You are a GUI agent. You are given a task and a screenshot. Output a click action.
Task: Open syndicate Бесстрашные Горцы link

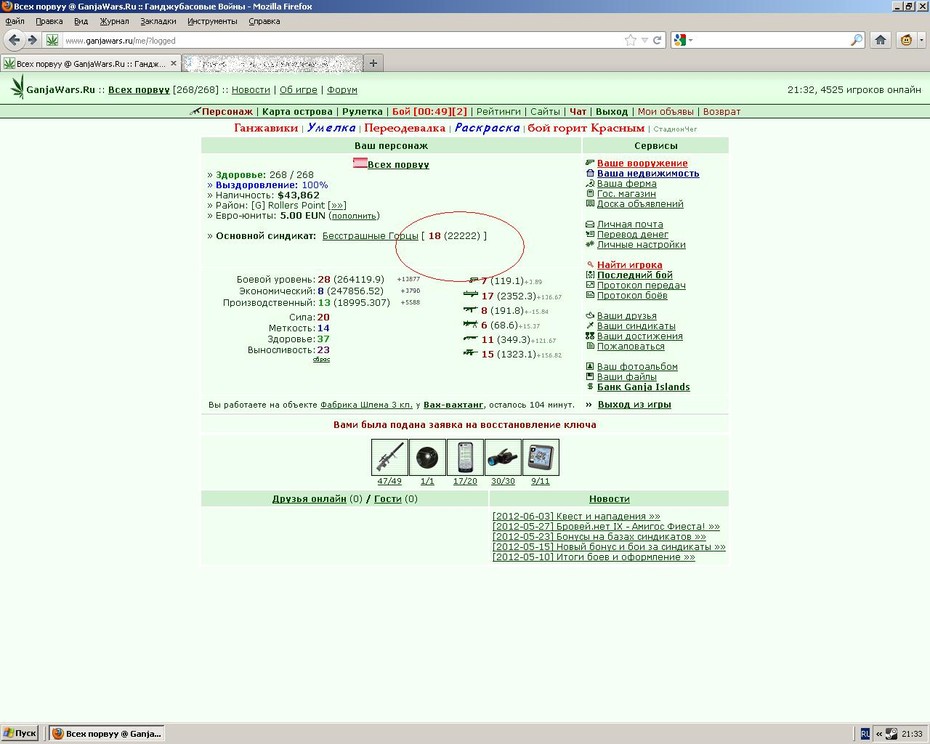(370, 236)
